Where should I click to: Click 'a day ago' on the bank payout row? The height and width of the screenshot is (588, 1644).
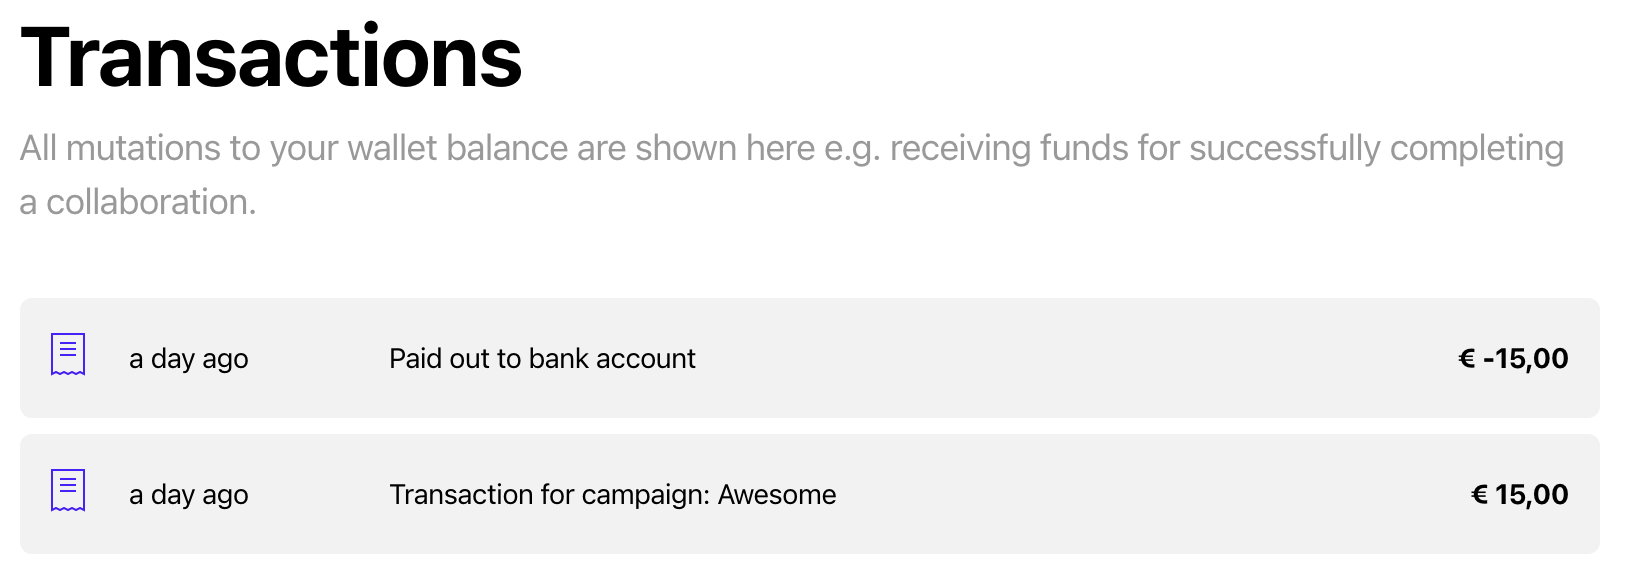[189, 359]
